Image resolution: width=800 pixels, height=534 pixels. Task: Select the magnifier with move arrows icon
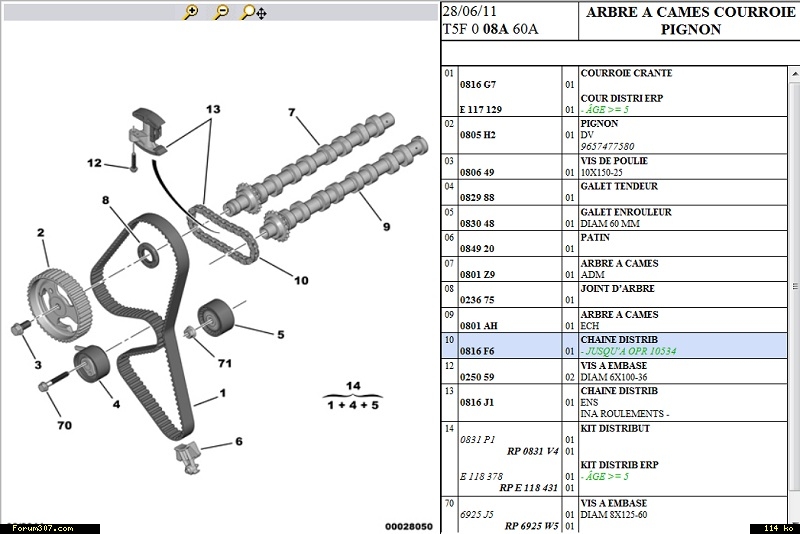coord(253,14)
